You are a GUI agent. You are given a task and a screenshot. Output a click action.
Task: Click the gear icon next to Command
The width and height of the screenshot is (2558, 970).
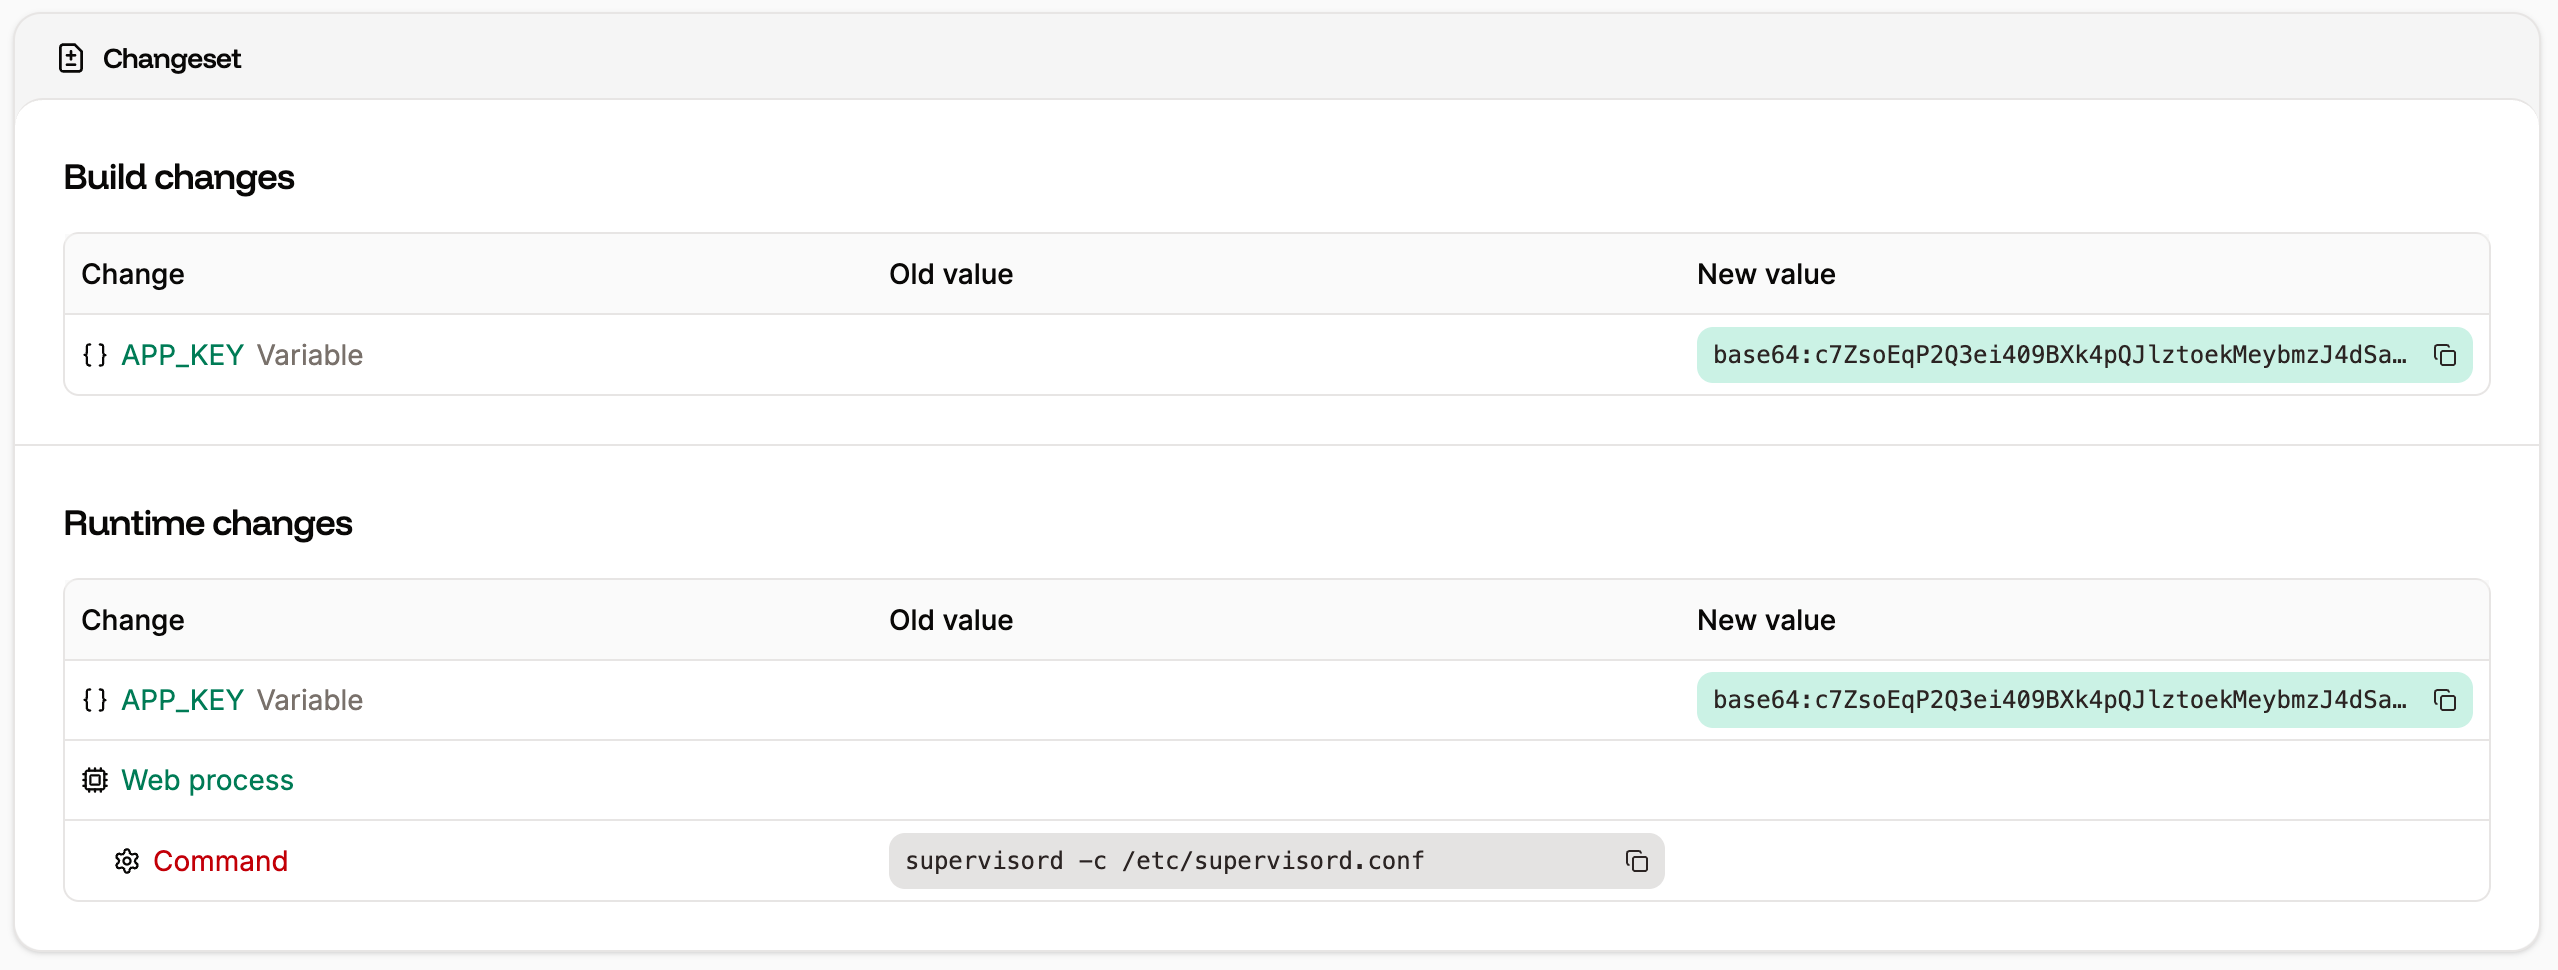tap(128, 861)
